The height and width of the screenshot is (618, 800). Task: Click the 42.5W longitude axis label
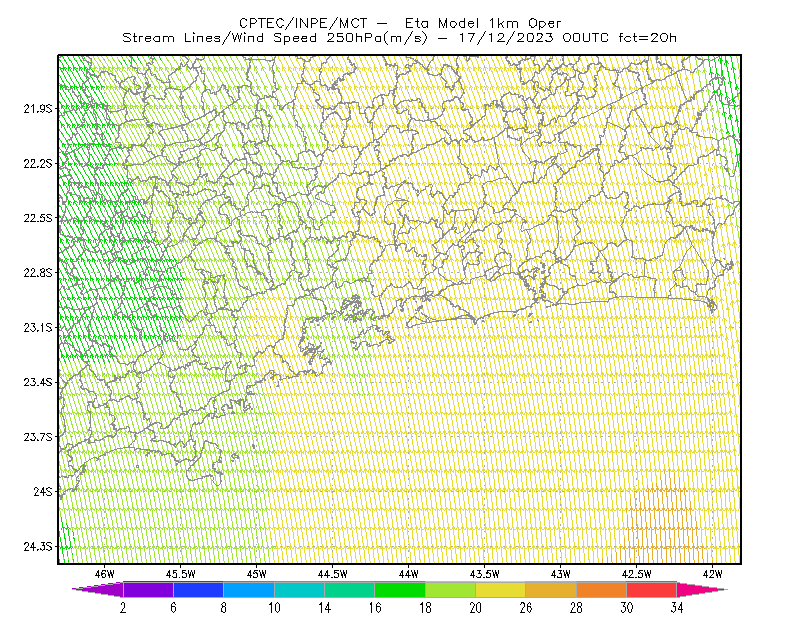click(x=636, y=574)
